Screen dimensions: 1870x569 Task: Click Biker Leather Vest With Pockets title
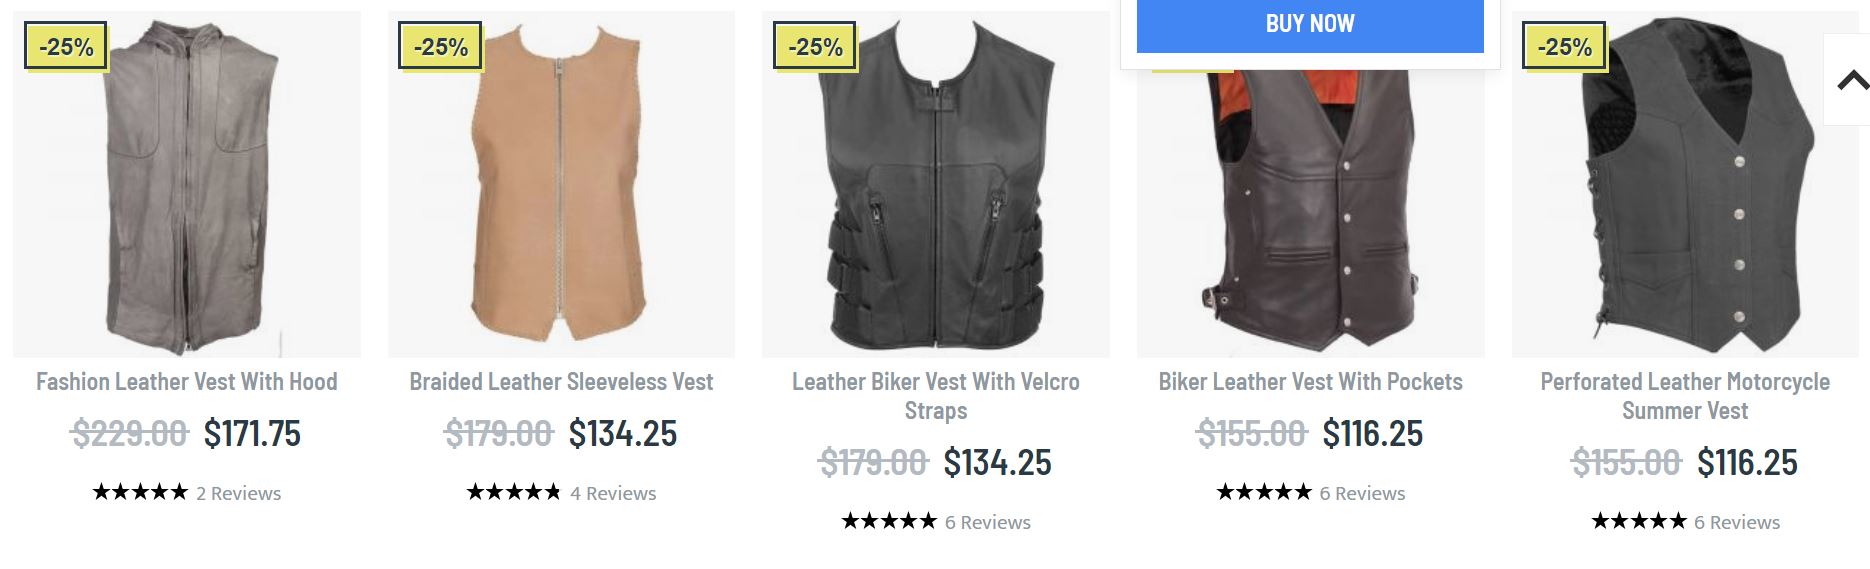(x=1310, y=382)
